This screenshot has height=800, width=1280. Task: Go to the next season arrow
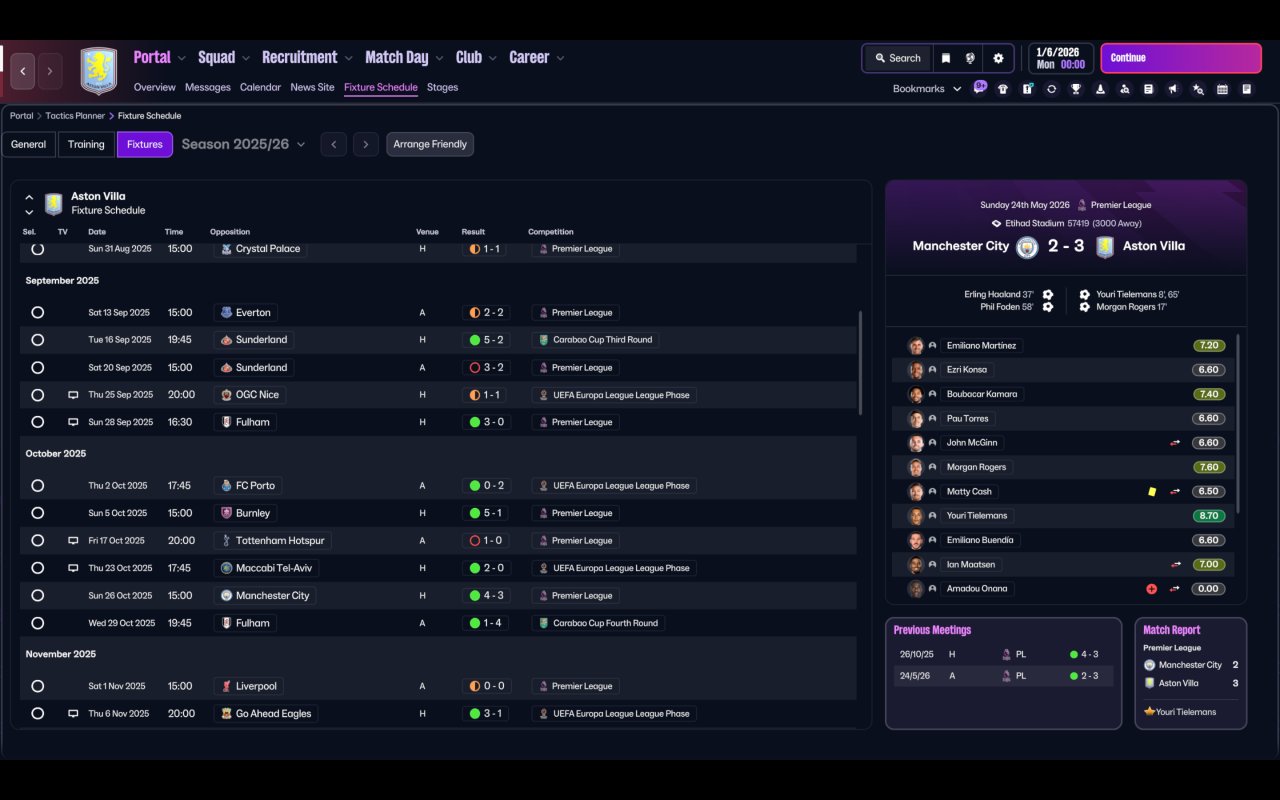coord(366,145)
